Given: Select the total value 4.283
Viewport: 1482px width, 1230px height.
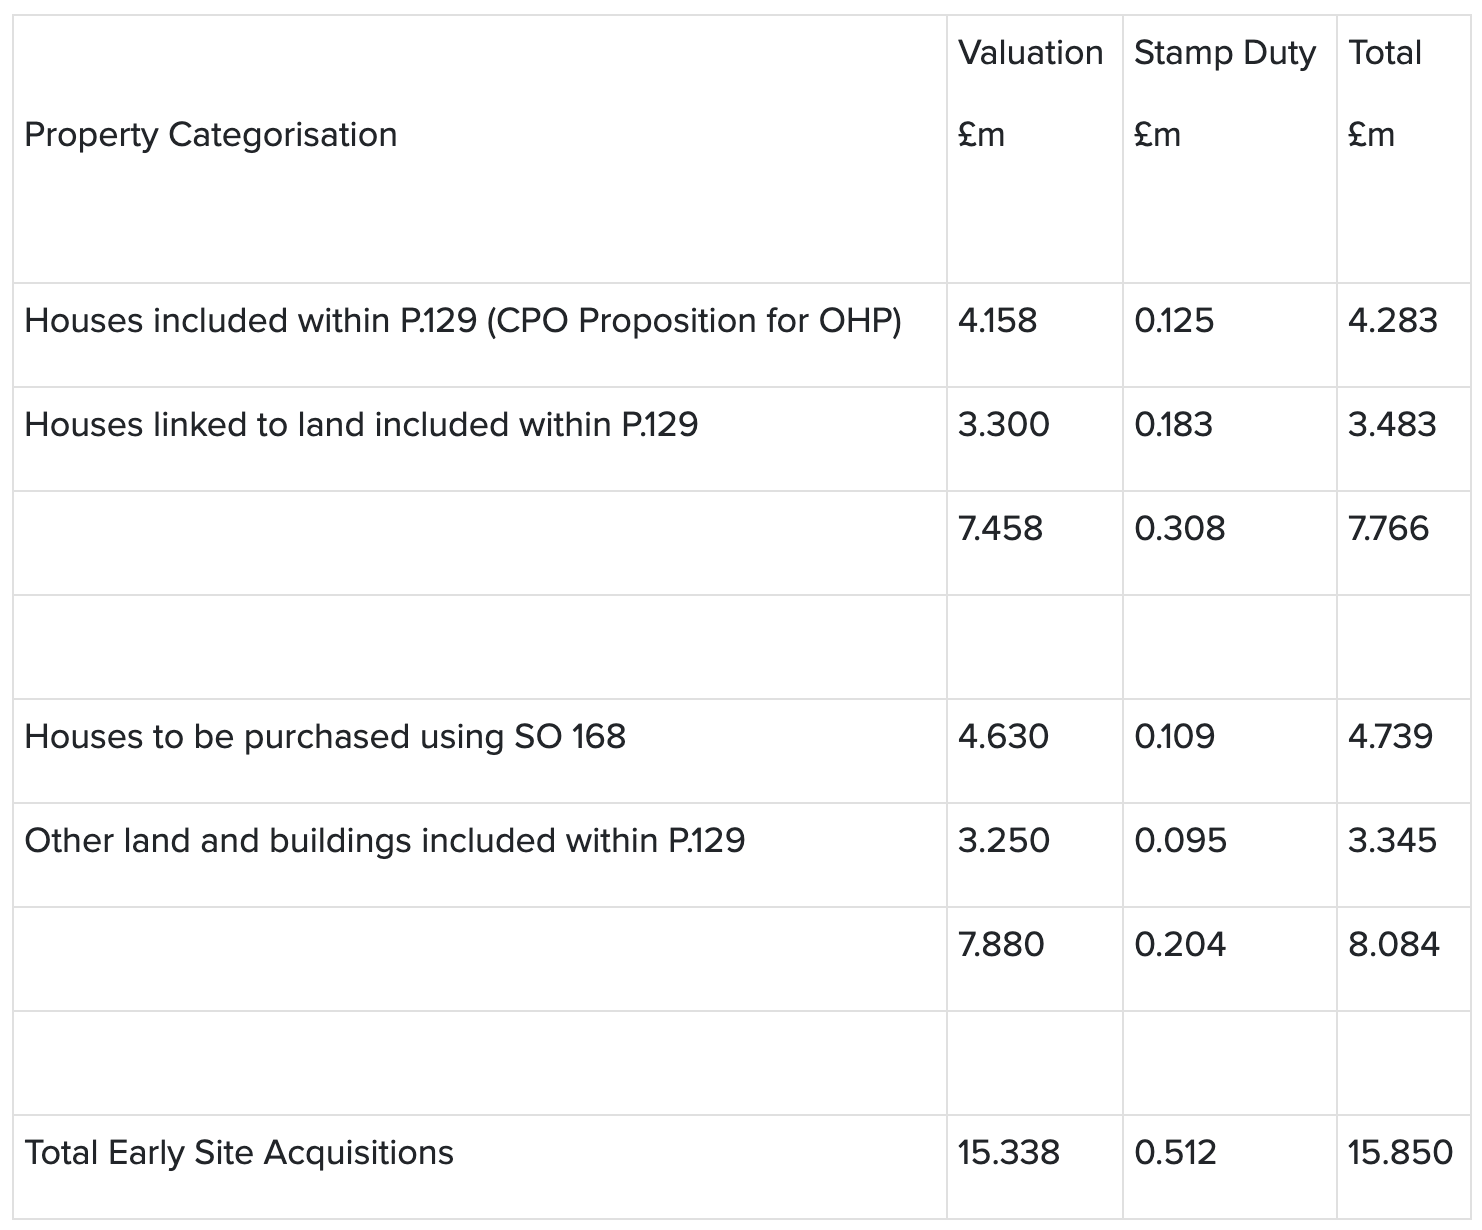Looking at the screenshot, I should (1392, 321).
